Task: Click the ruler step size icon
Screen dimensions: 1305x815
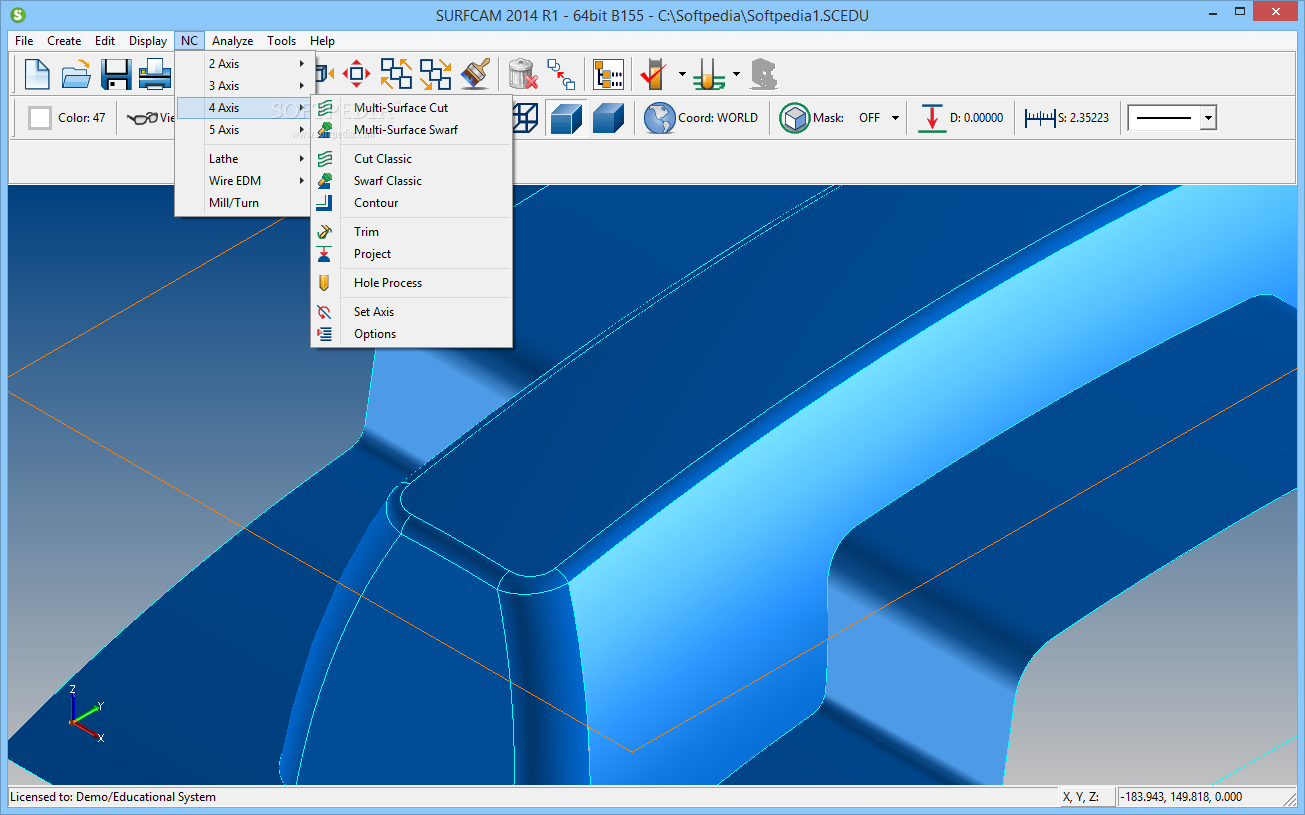Action: (1039, 118)
